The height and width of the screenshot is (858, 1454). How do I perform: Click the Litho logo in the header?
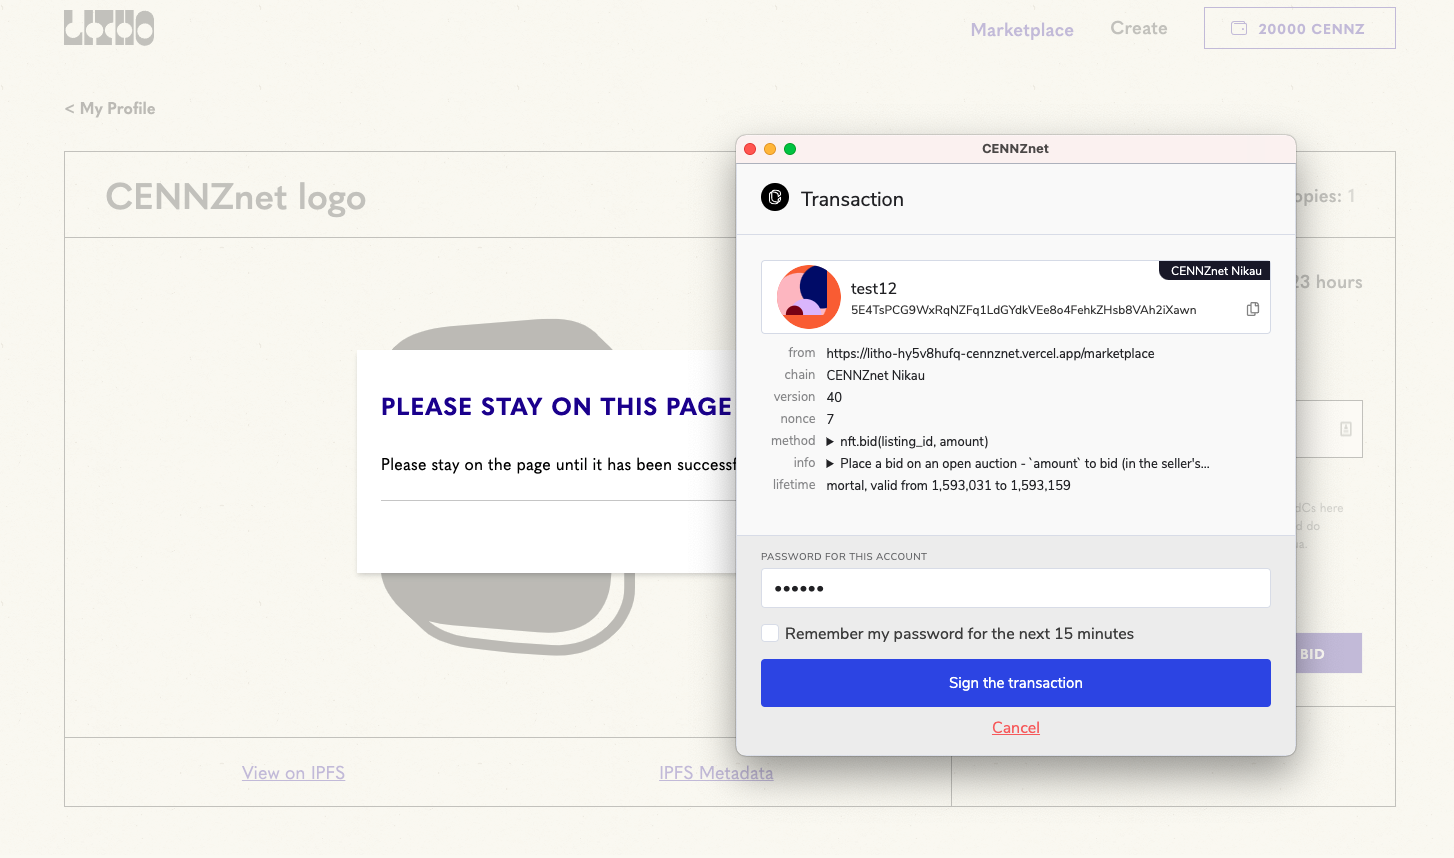[x=109, y=28]
